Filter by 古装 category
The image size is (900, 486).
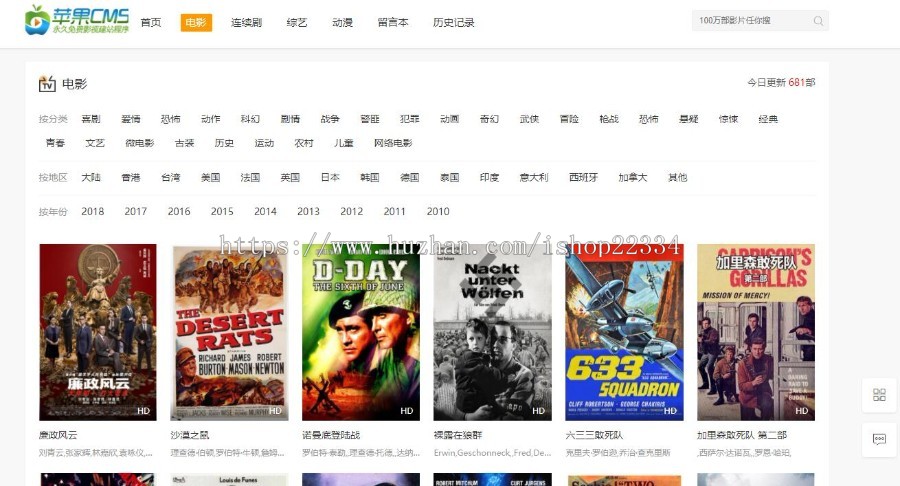pyautogui.click(x=184, y=143)
